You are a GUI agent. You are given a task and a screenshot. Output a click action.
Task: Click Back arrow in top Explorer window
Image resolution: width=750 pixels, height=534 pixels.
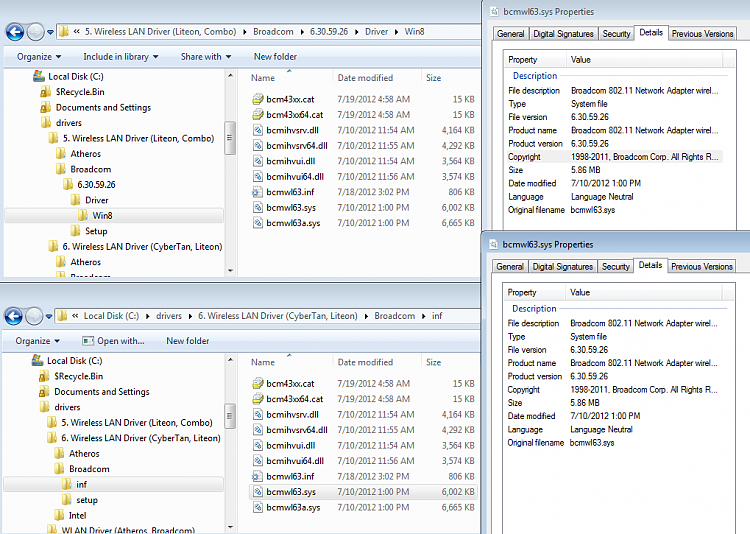(x=15, y=32)
